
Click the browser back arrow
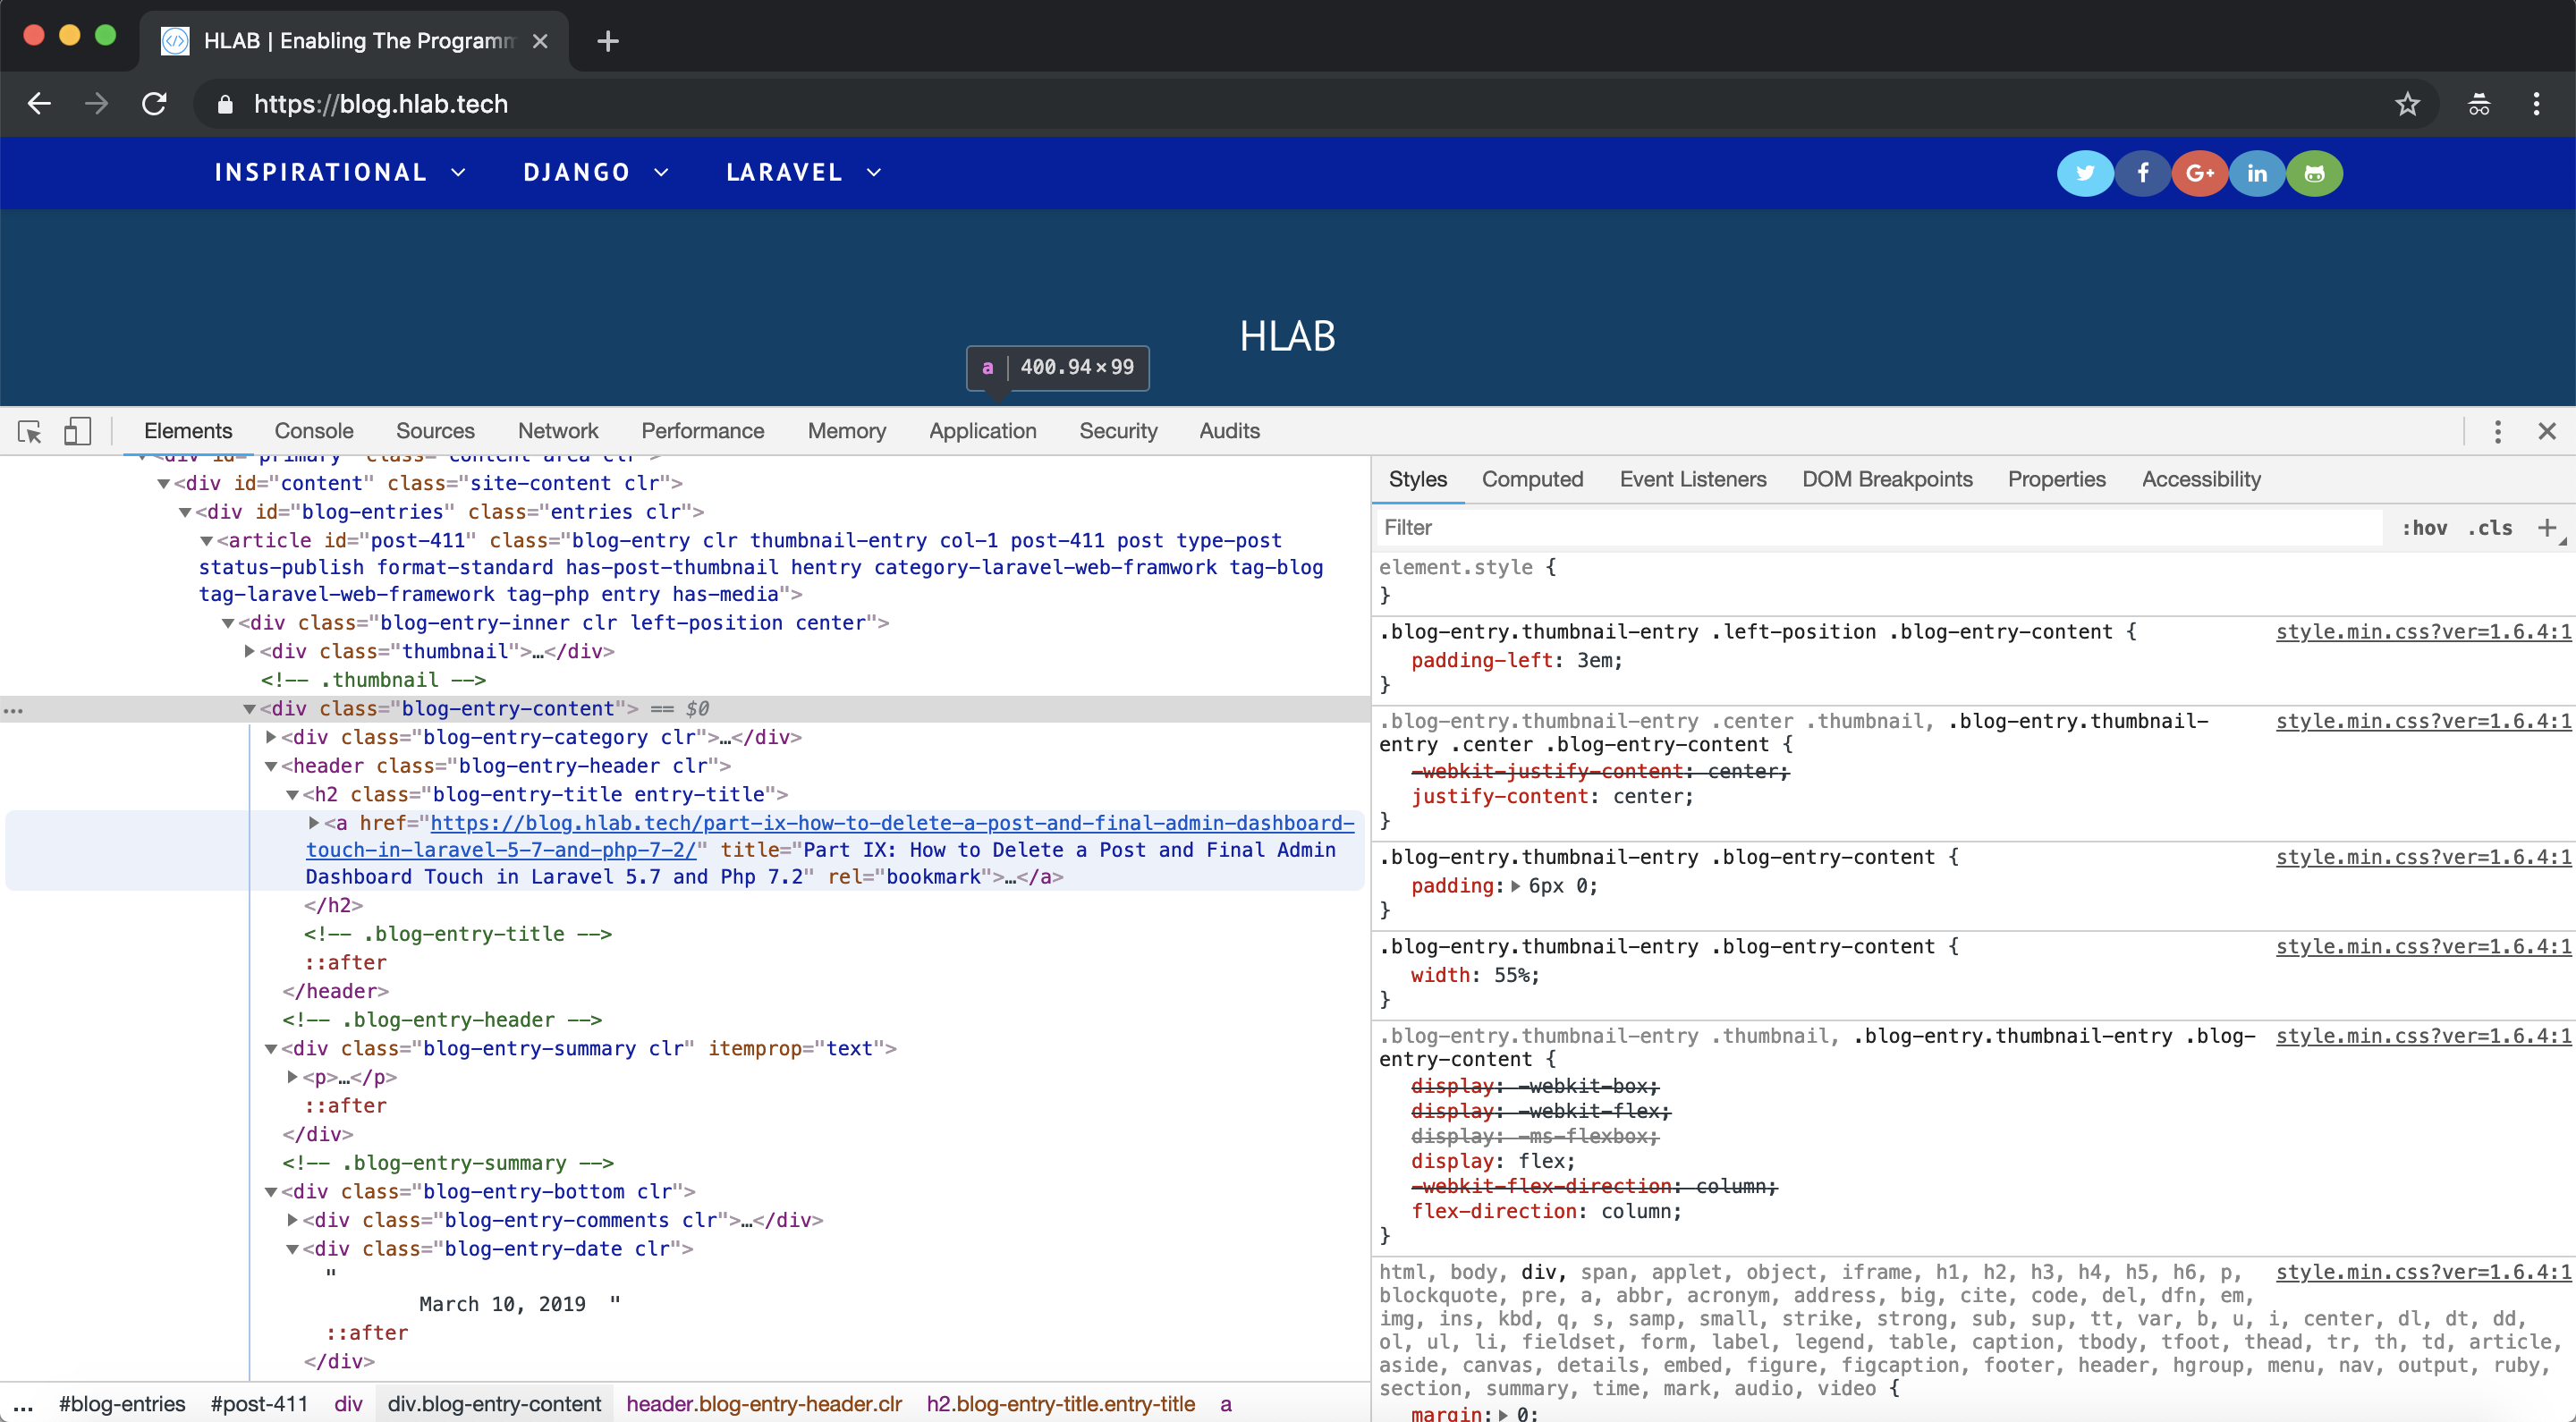point(39,104)
